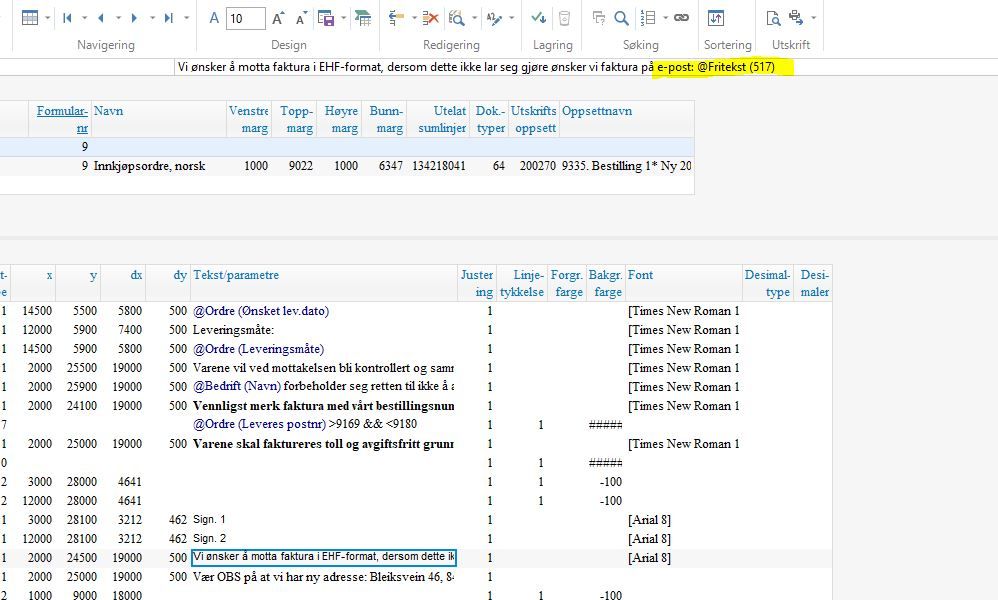The image size is (998, 600).
Task: Go to the next record
Action: click(x=134, y=18)
